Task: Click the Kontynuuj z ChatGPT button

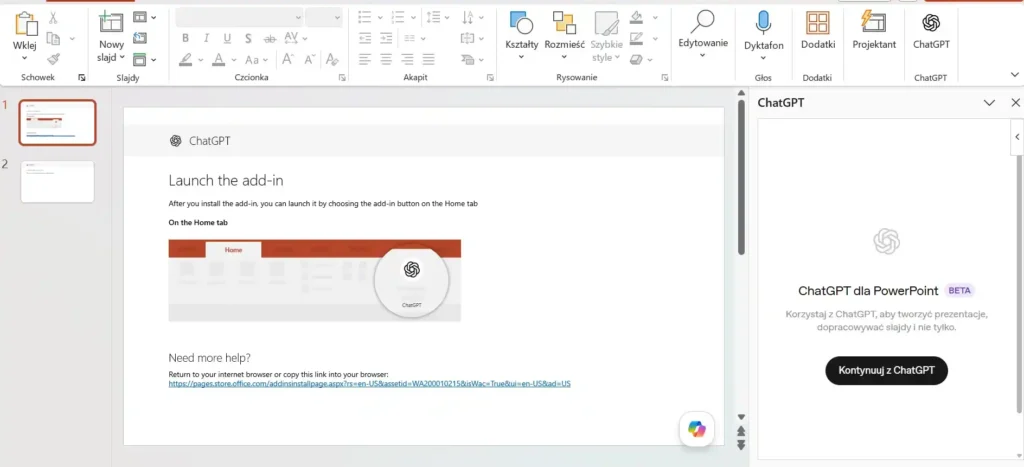Action: (886, 370)
